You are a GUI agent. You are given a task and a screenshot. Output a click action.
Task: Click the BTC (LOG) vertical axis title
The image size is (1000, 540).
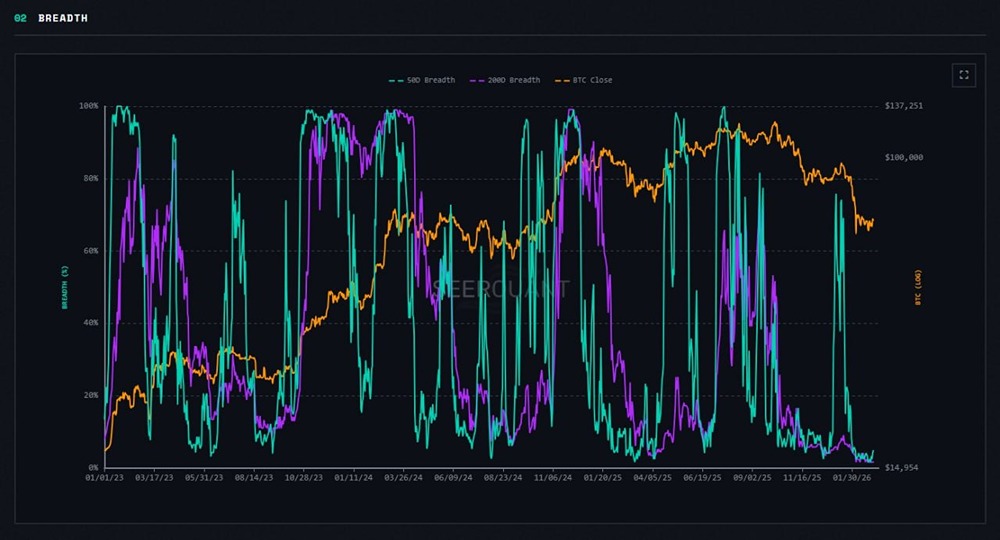pos(918,288)
